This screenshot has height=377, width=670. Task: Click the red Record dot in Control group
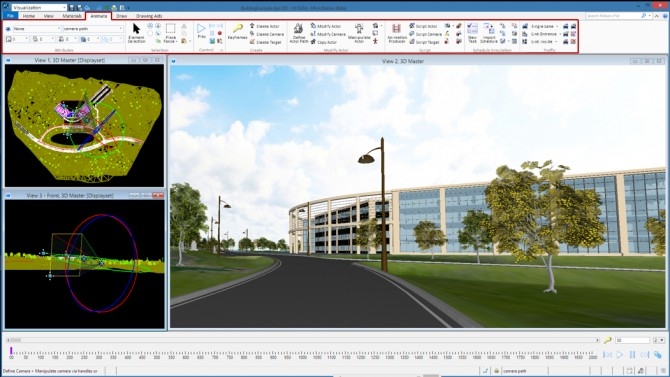220,33
